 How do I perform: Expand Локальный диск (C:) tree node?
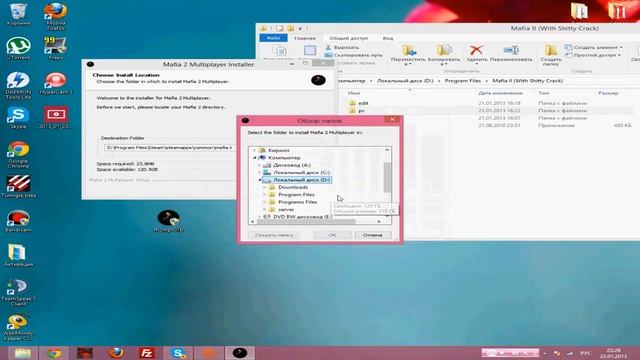260,172
